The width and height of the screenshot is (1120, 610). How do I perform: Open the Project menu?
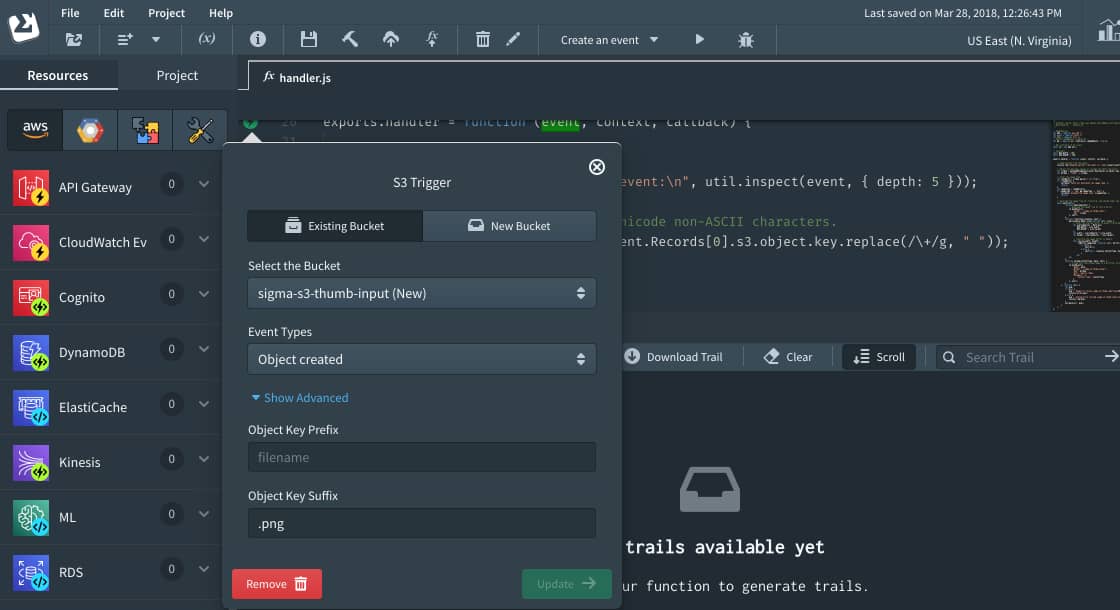point(166,13)
